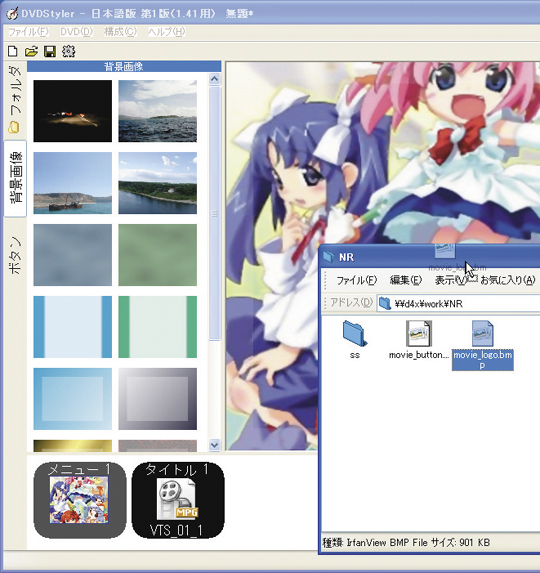Click scroll down arrow in background list
The image size is (540, 573).
(x=214, y=445)
